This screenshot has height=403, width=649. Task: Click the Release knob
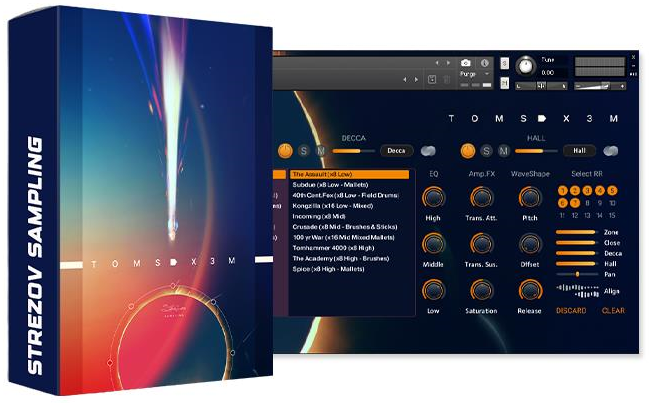click(x=530, y=290)
